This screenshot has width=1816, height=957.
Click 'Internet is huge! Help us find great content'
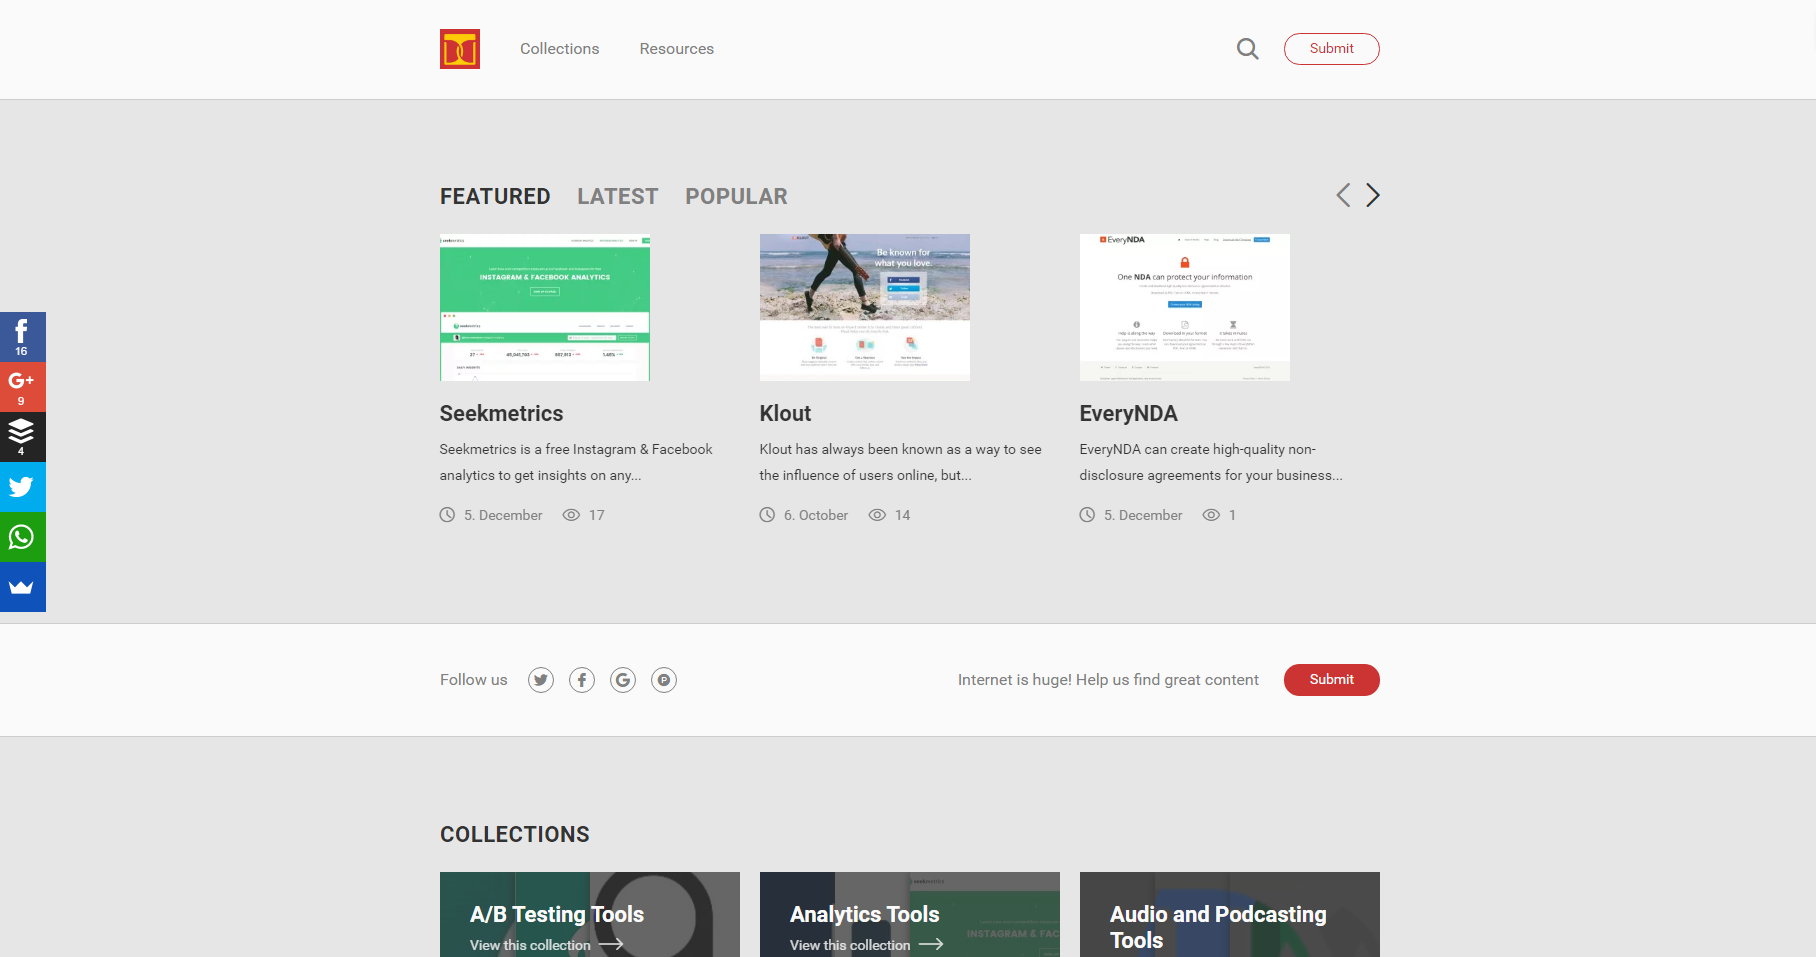(1108, 680)
